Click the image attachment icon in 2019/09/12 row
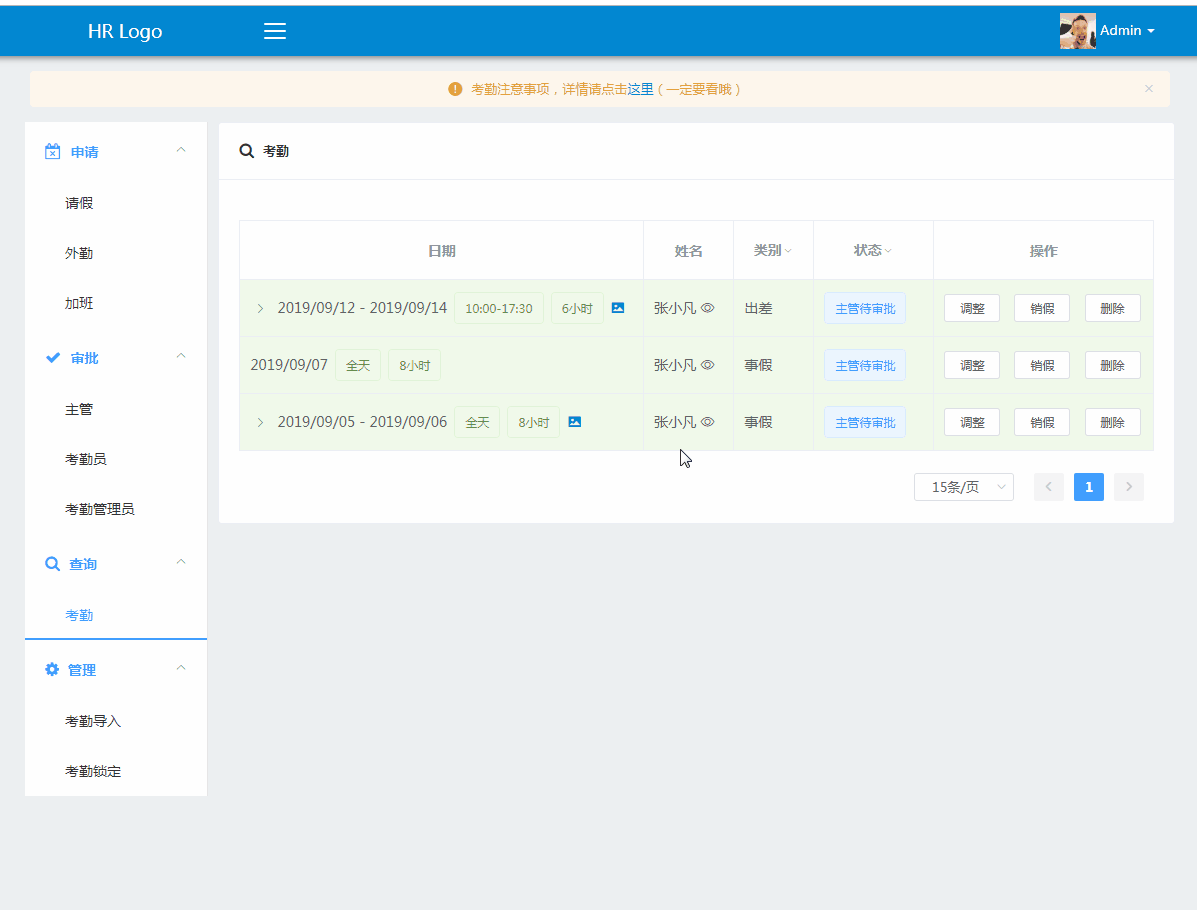 (618, 308)
